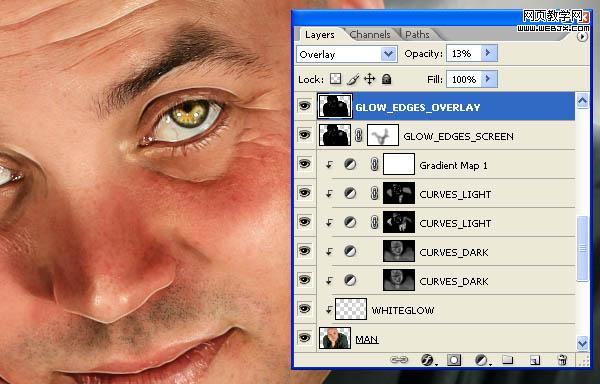Select GLOW_EDGES_SCREEN layer thumbnail
The height and width of the screenshot is (384, 600).
pyautogui.click(x=334, y=135)
